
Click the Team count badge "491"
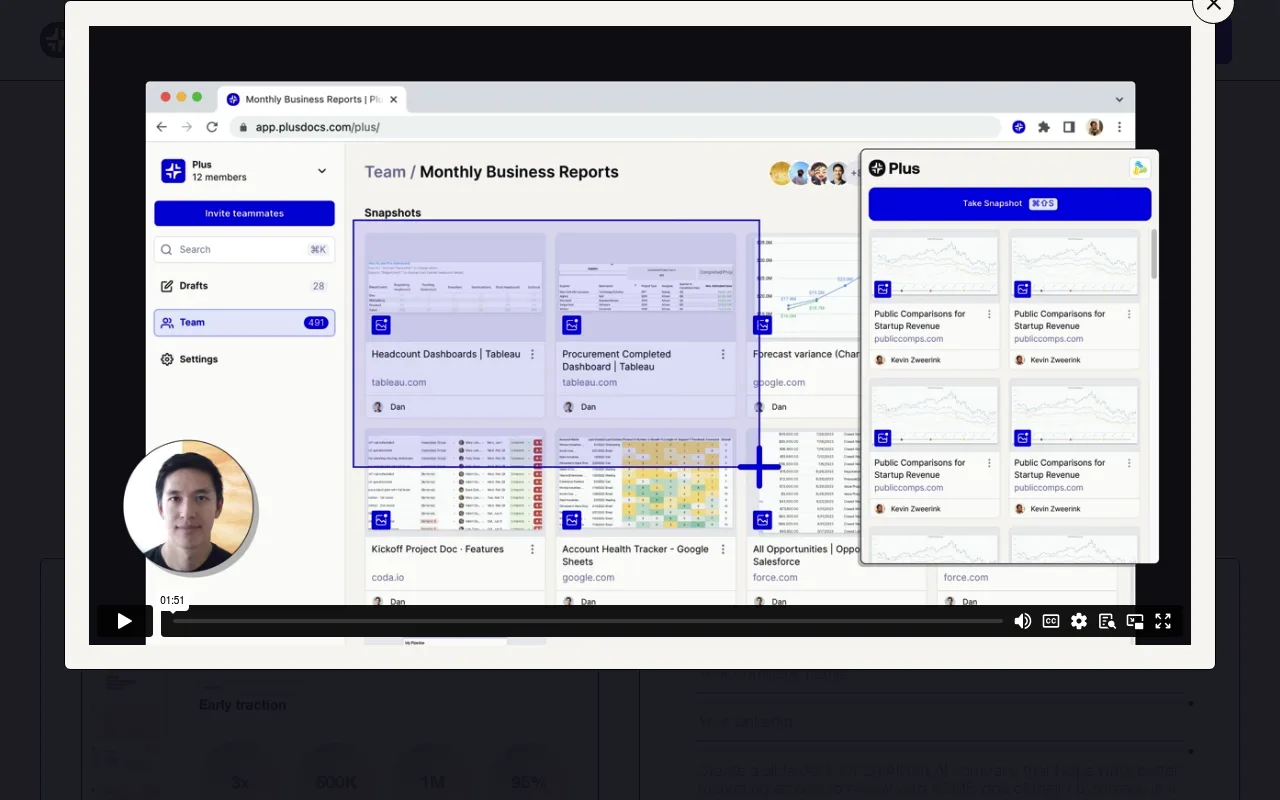point(316,322)
